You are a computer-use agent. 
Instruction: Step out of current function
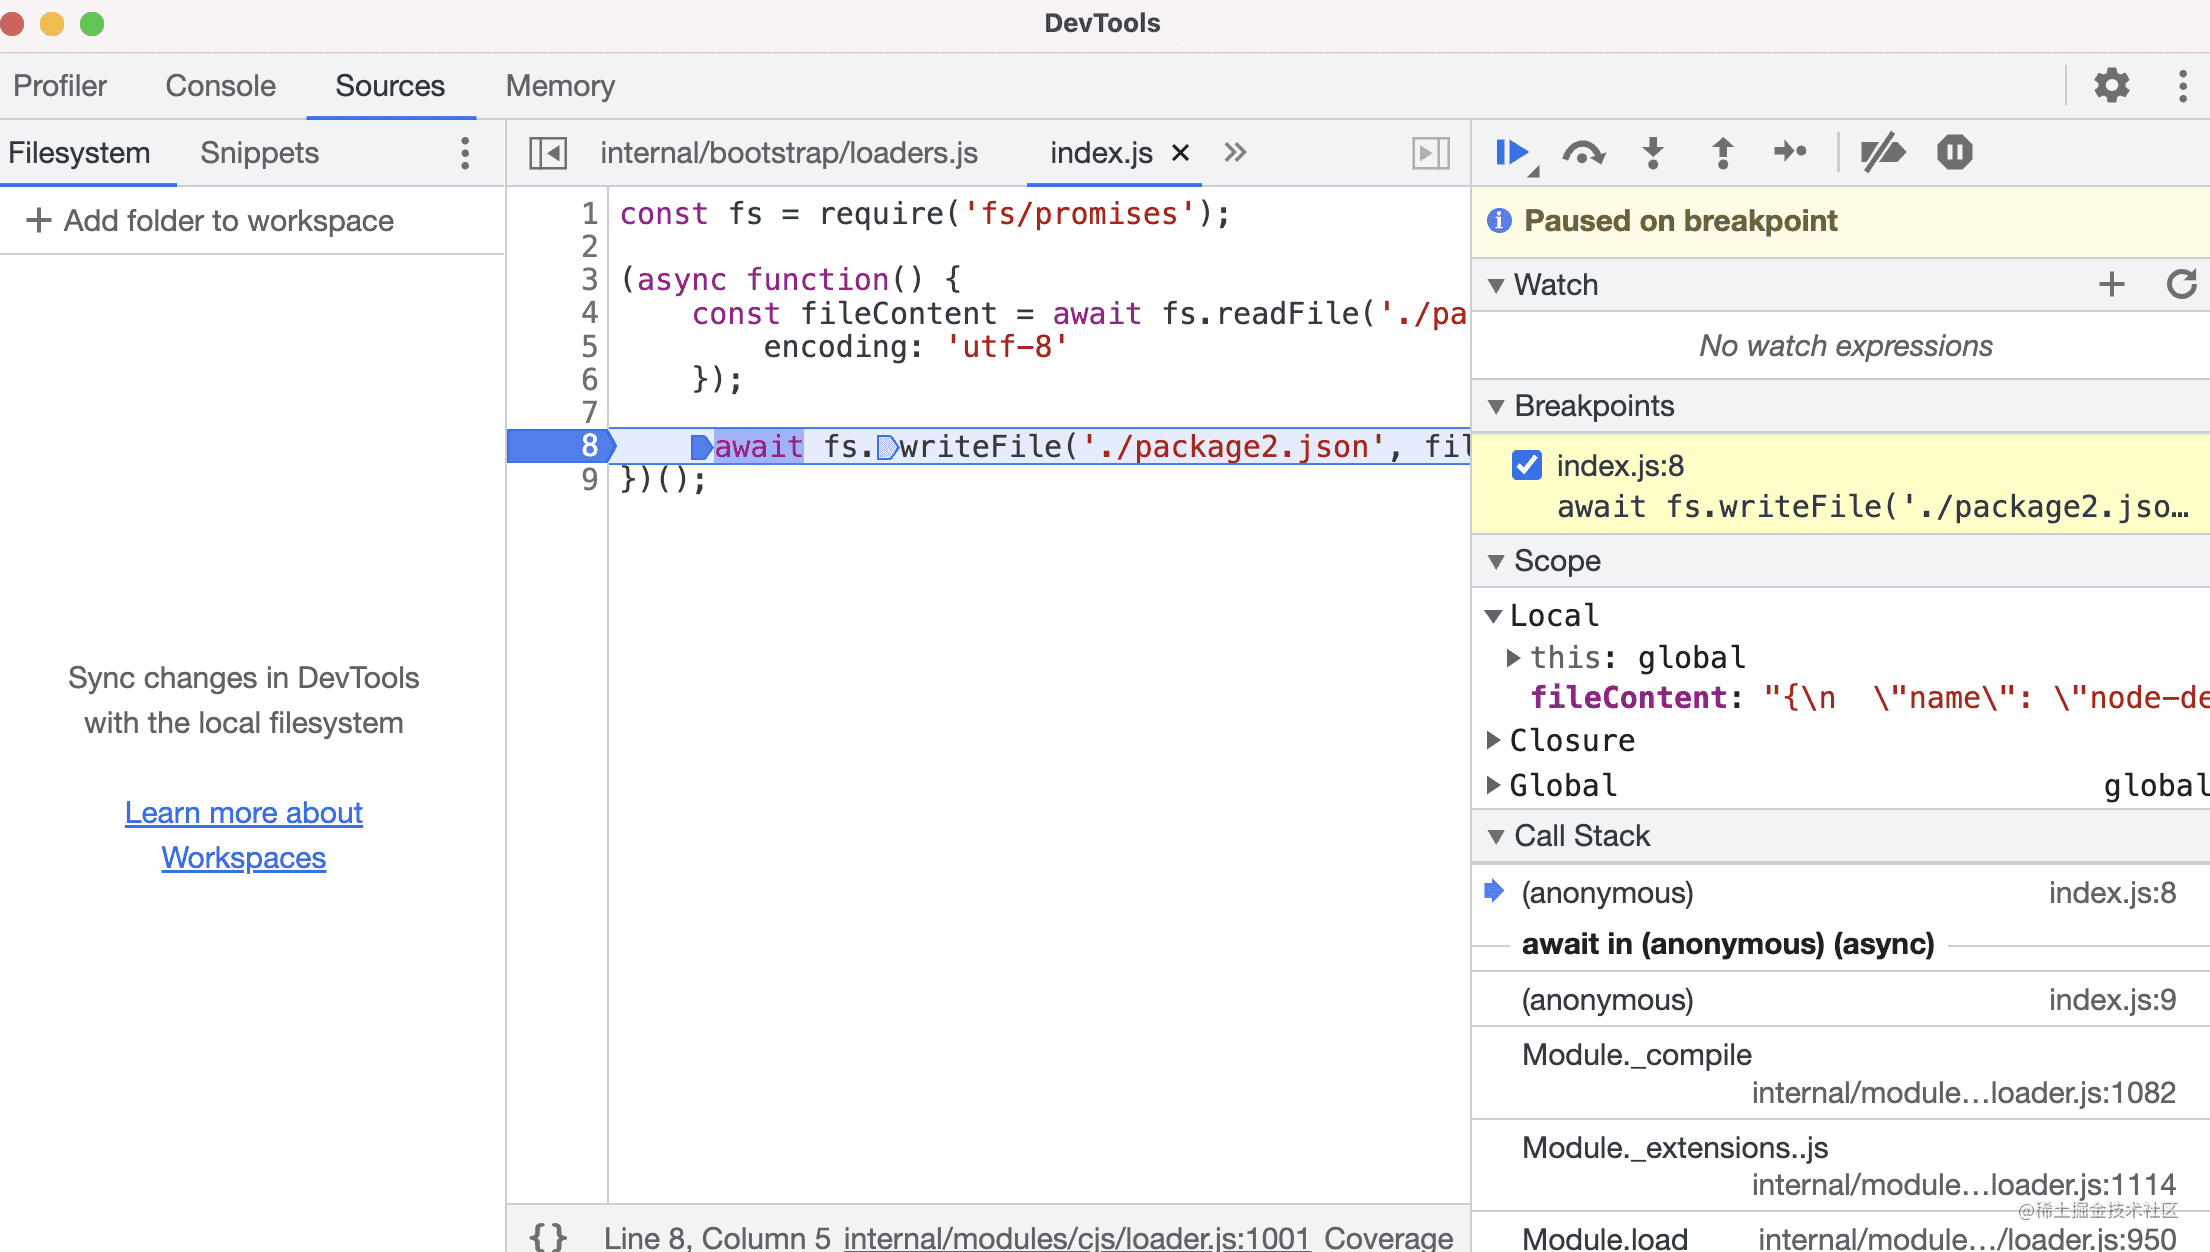pos(1722,153)
